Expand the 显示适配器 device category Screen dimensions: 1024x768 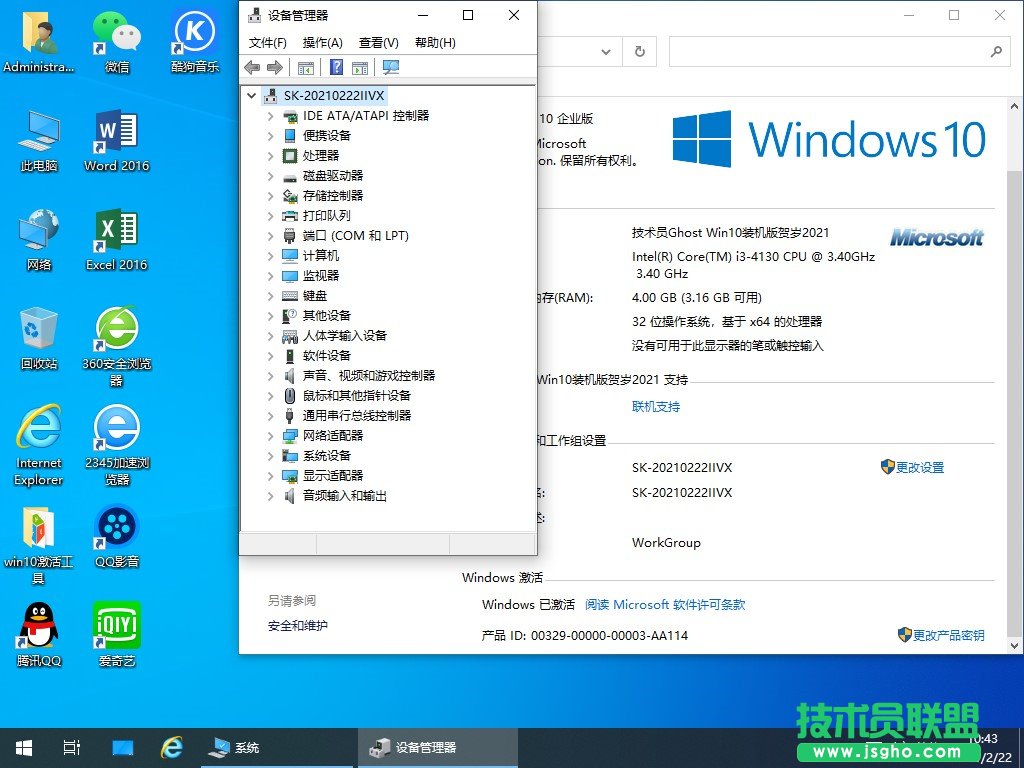270,476
